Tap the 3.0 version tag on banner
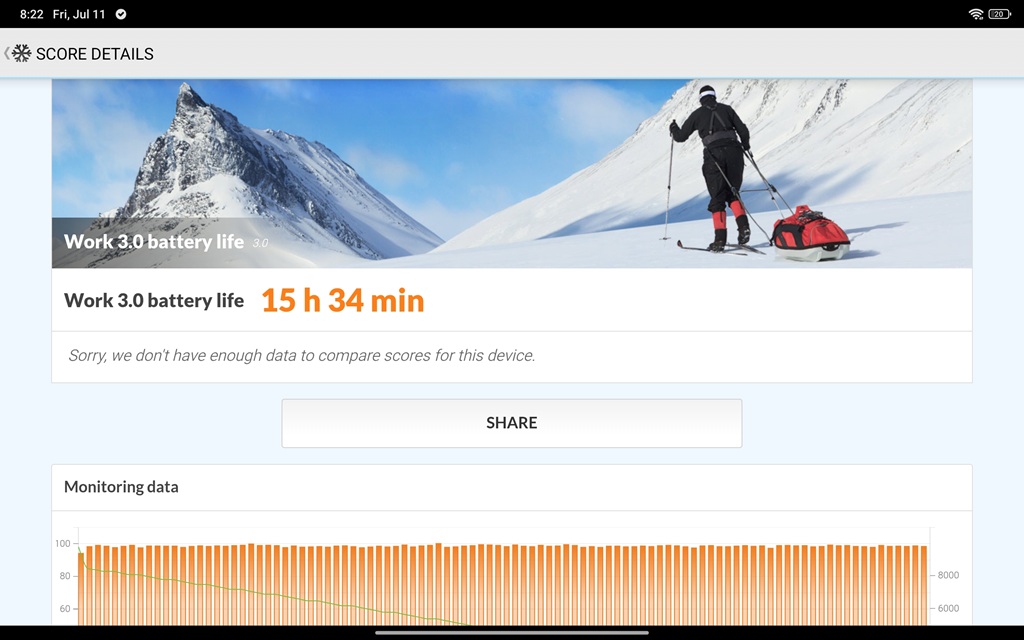 click(x=260, y=243)
